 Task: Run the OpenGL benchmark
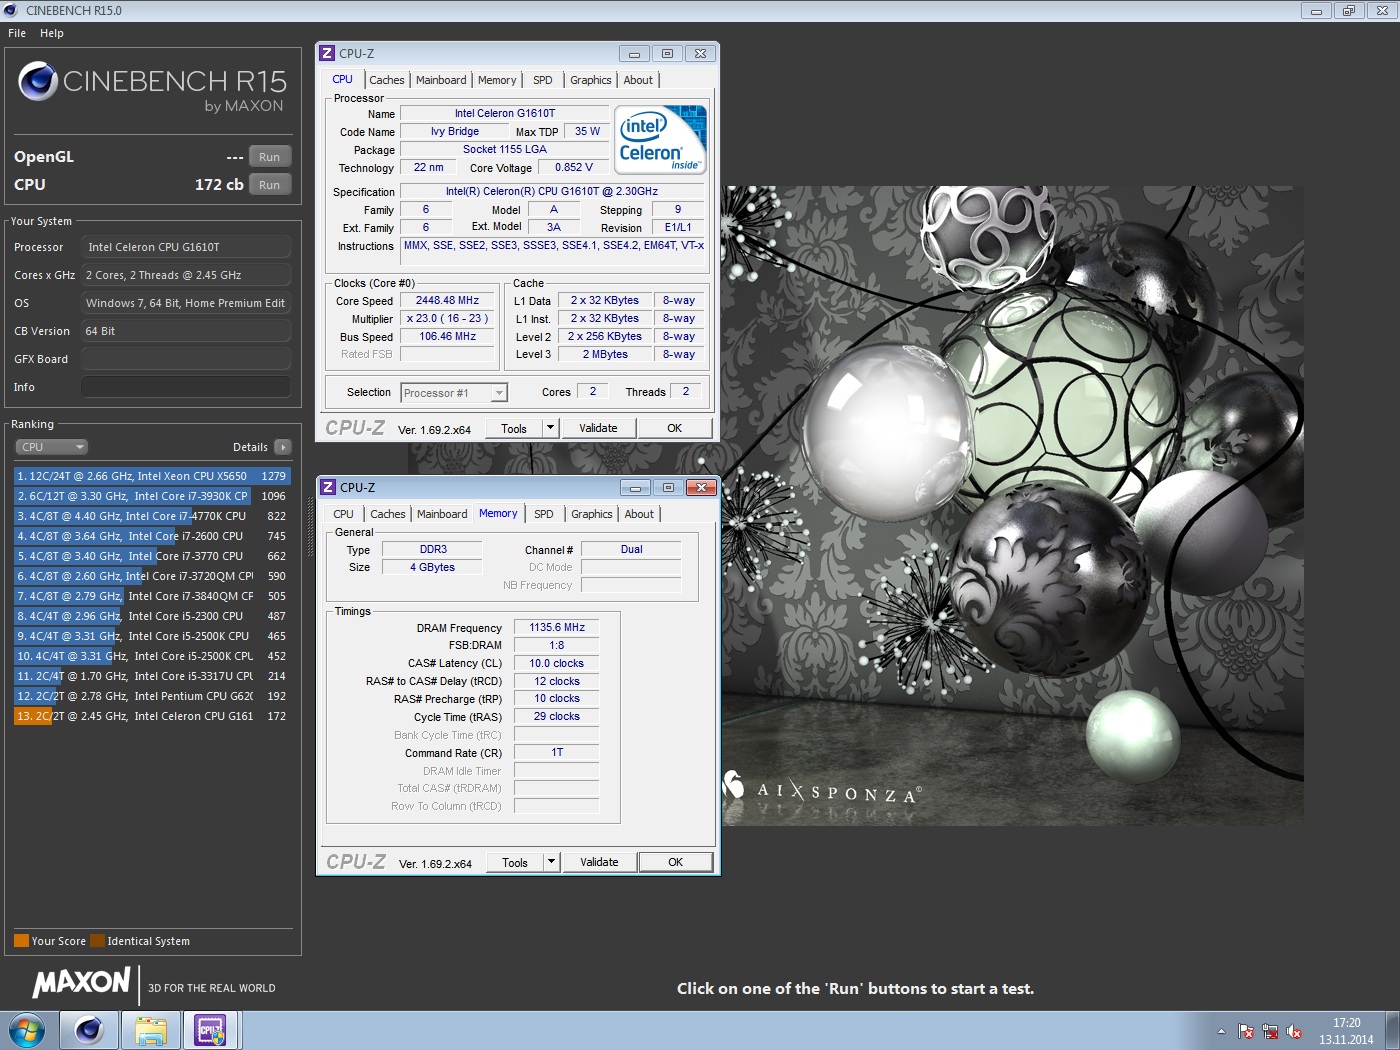pyautogui.click(x=270, y=157)
